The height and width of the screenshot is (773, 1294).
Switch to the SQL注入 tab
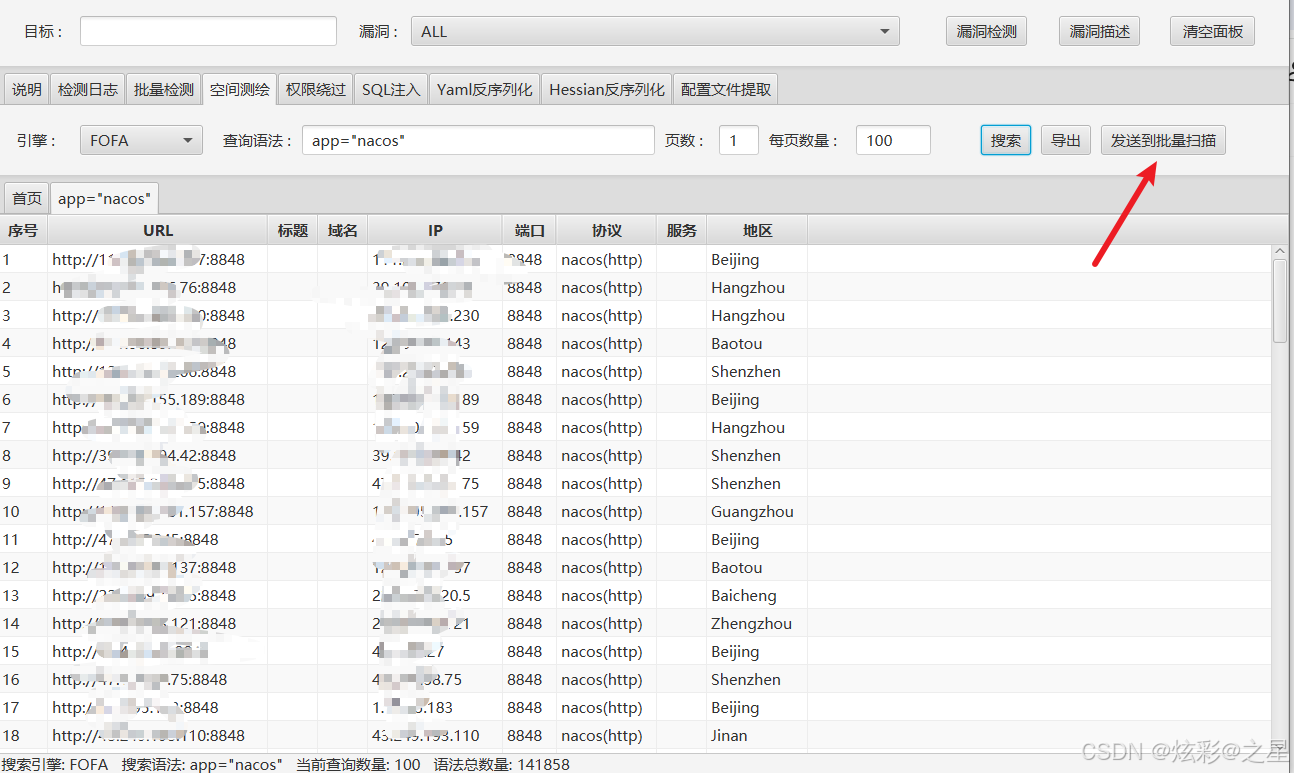[391, 89]
